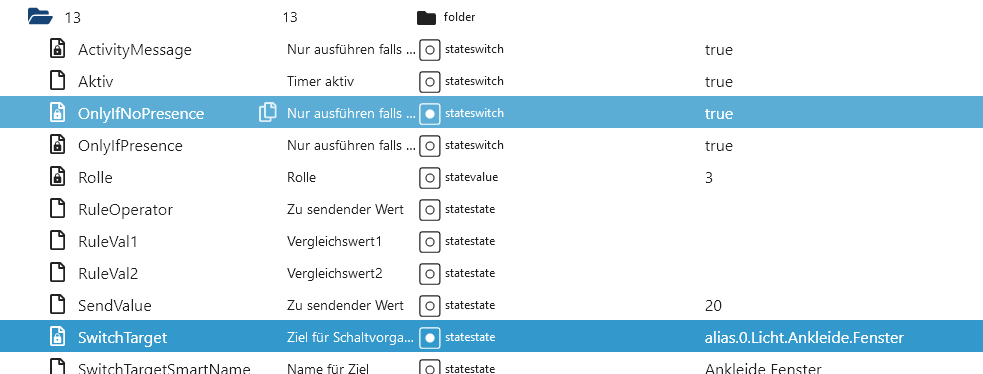Click the Rolle value 3
The image size is (983, 374).
[709, 178]
